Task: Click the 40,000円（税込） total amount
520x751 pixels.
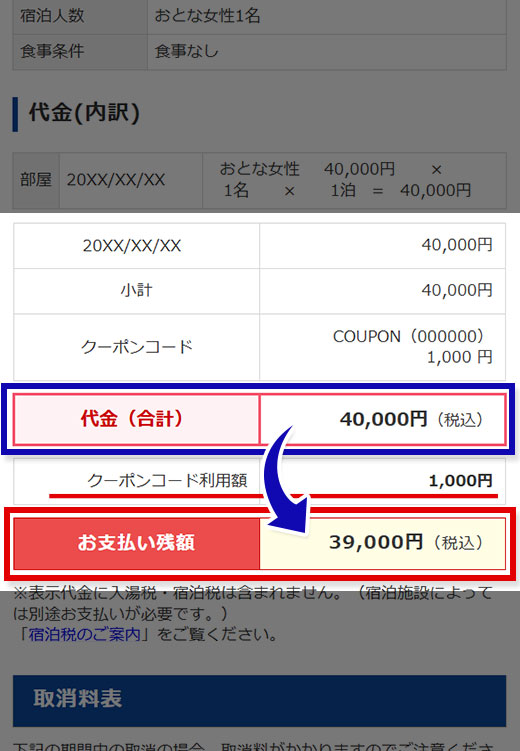Action: point(411,419)
